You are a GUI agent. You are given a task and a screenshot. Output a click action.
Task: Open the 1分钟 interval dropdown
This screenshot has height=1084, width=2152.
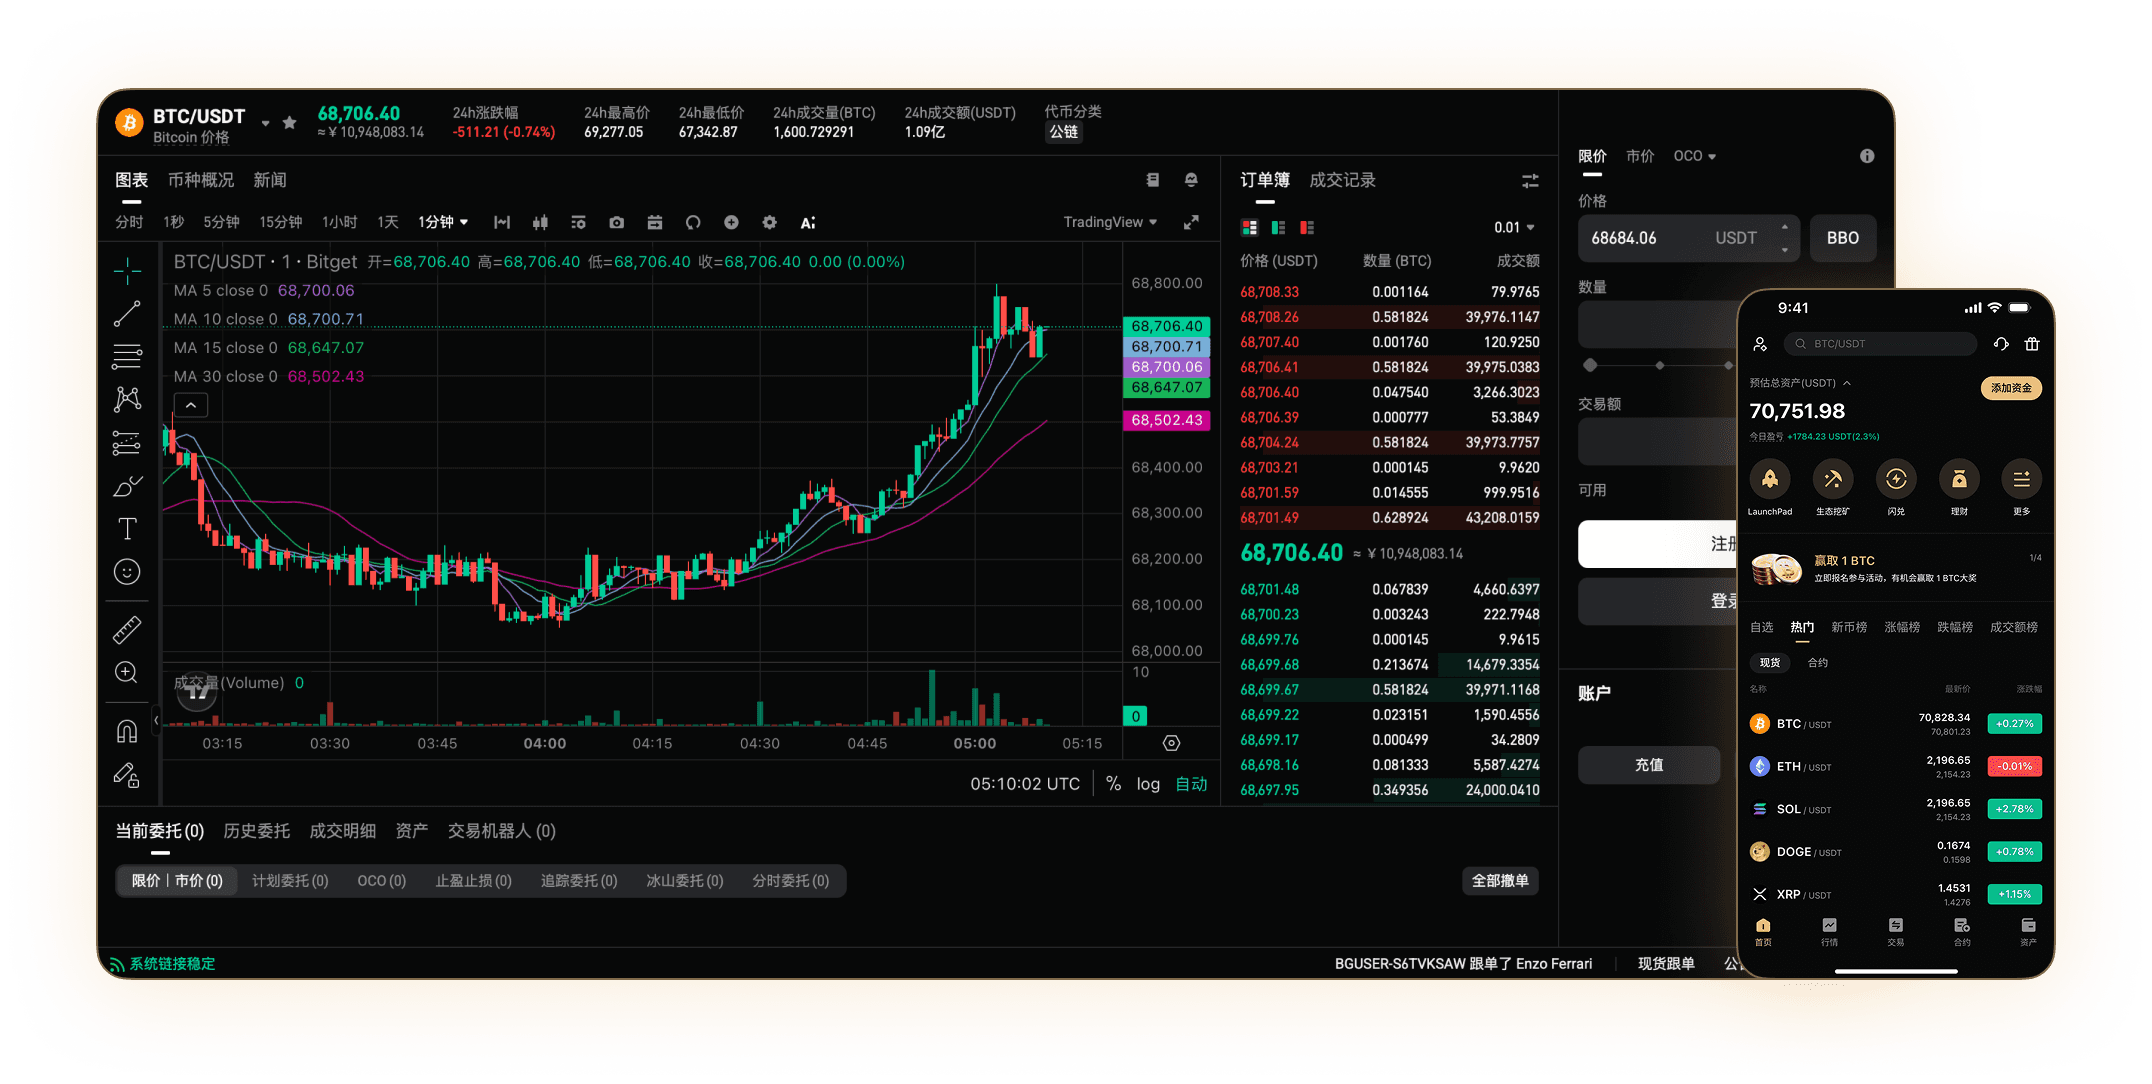pyautogui.click(x=443, y=222)
